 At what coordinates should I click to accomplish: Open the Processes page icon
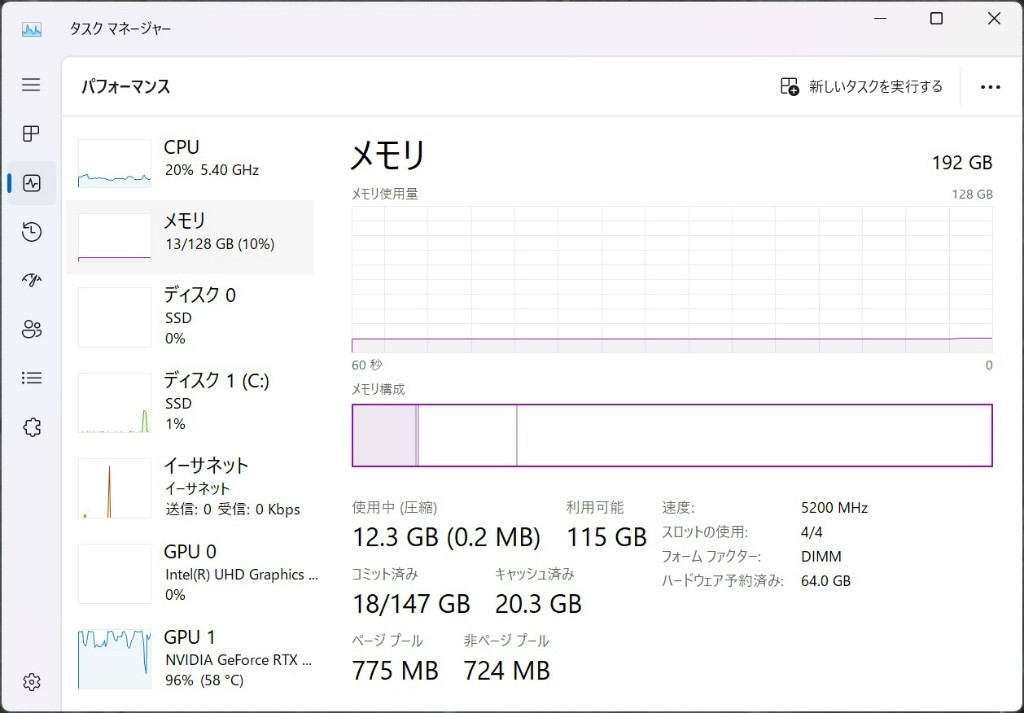coord(31,134)
